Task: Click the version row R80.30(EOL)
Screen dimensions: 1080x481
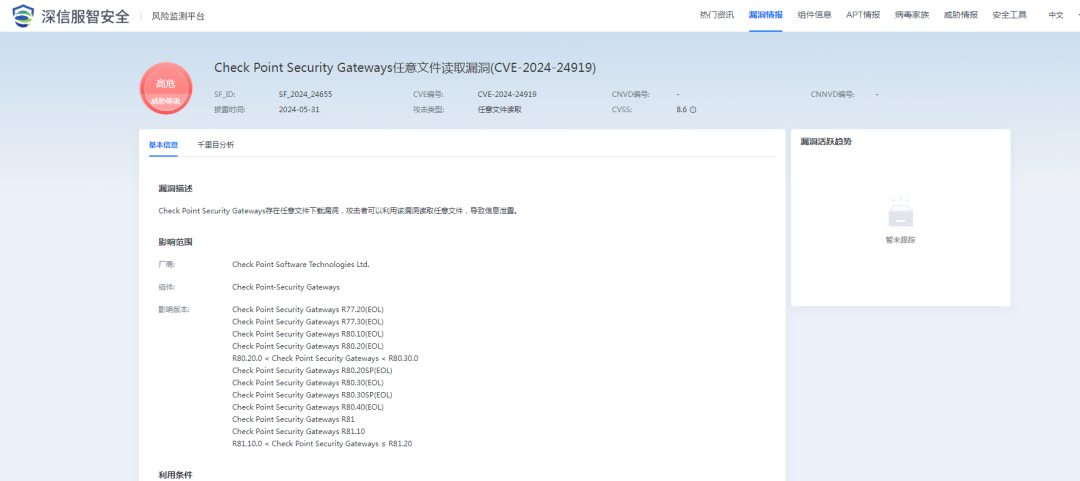Action: click(308, 382)
